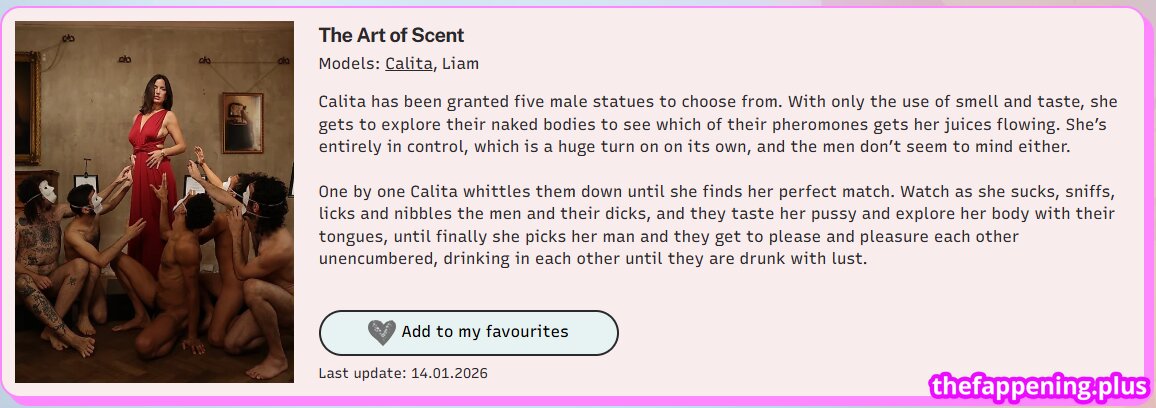Screen dimensions: 1156x408
Task: Click the Models label
Action: [349, 64]
